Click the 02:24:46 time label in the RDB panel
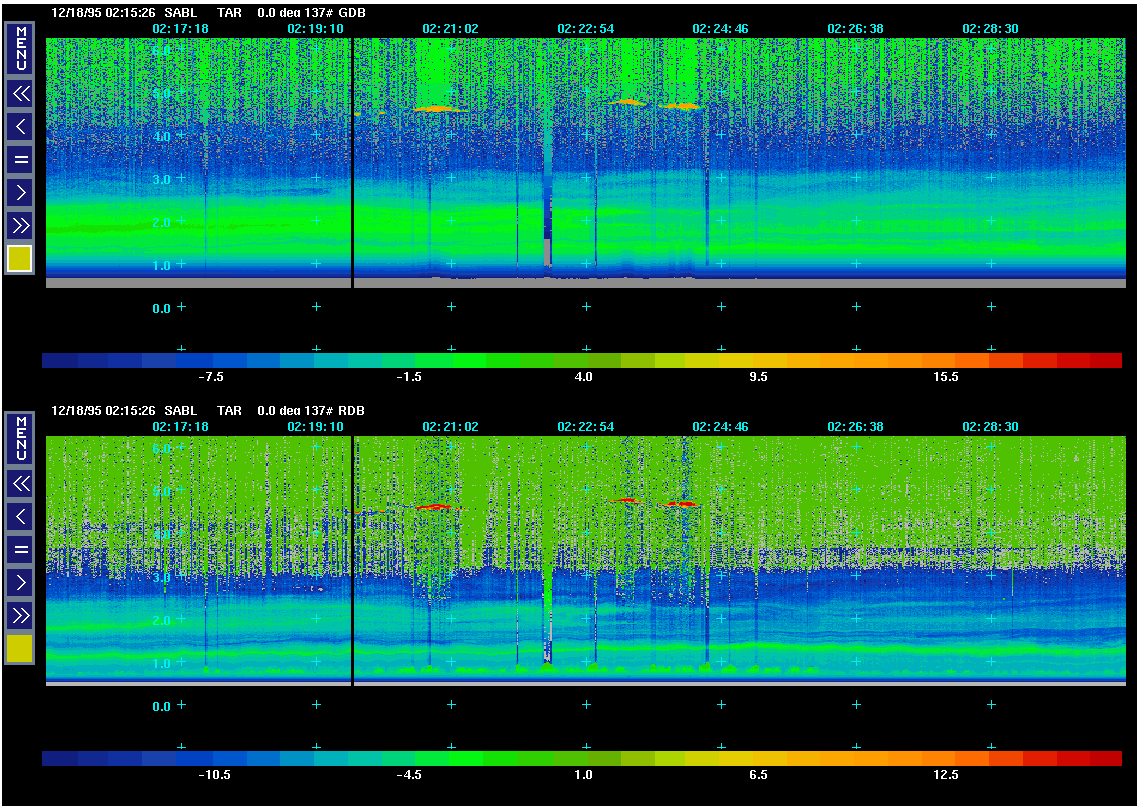 click(x=720, y=427)
